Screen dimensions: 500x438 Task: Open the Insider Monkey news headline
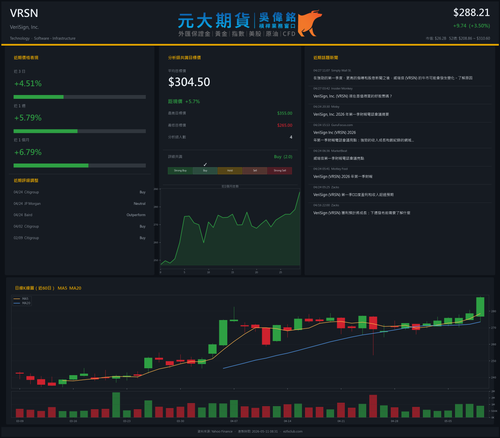coord(353,96)
